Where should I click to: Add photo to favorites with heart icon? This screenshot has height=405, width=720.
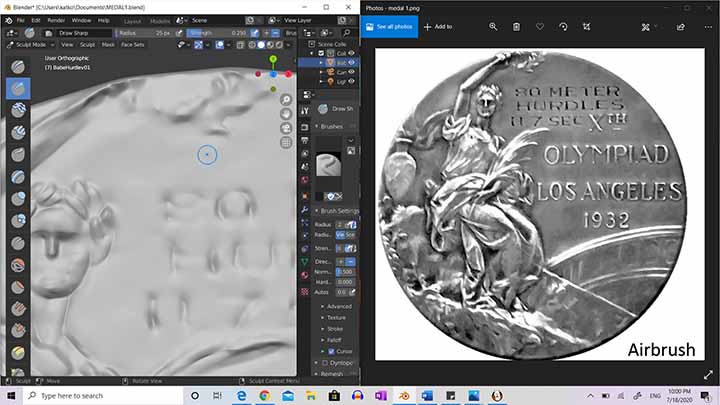point(540,27)
